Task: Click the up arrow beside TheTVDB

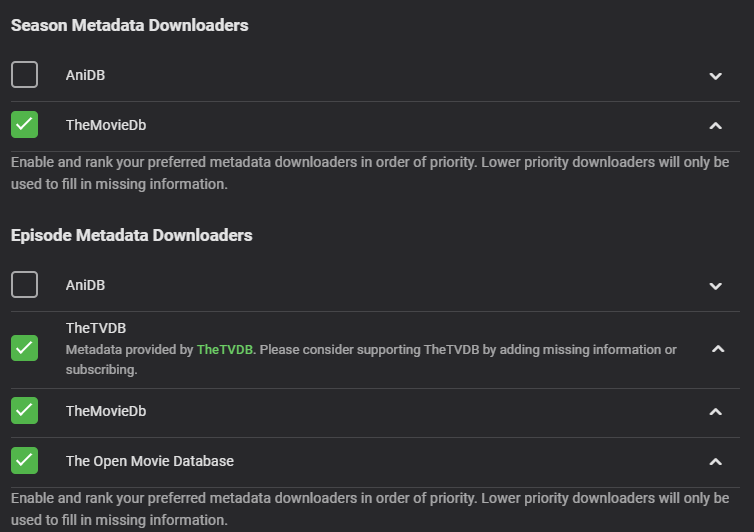Action: (x=715, y=349)
